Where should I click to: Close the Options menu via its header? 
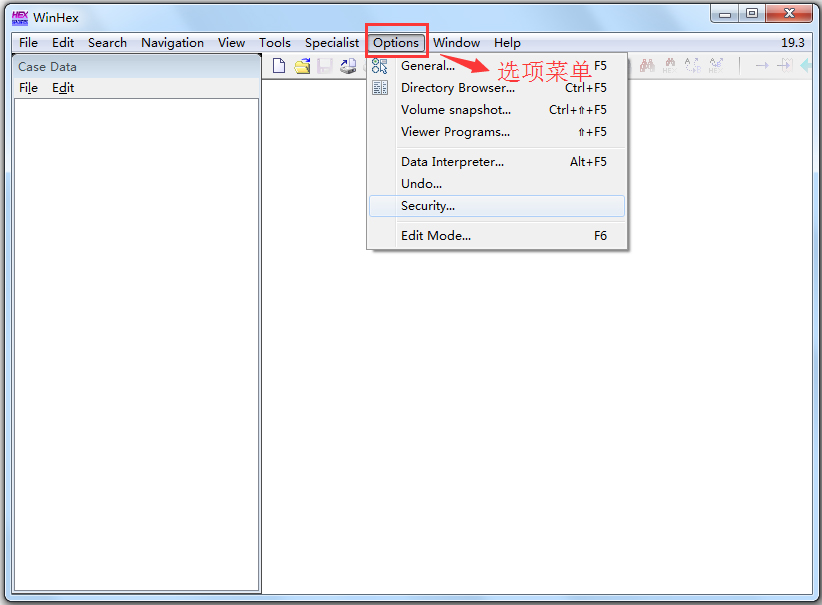click(x=396, y=43)
